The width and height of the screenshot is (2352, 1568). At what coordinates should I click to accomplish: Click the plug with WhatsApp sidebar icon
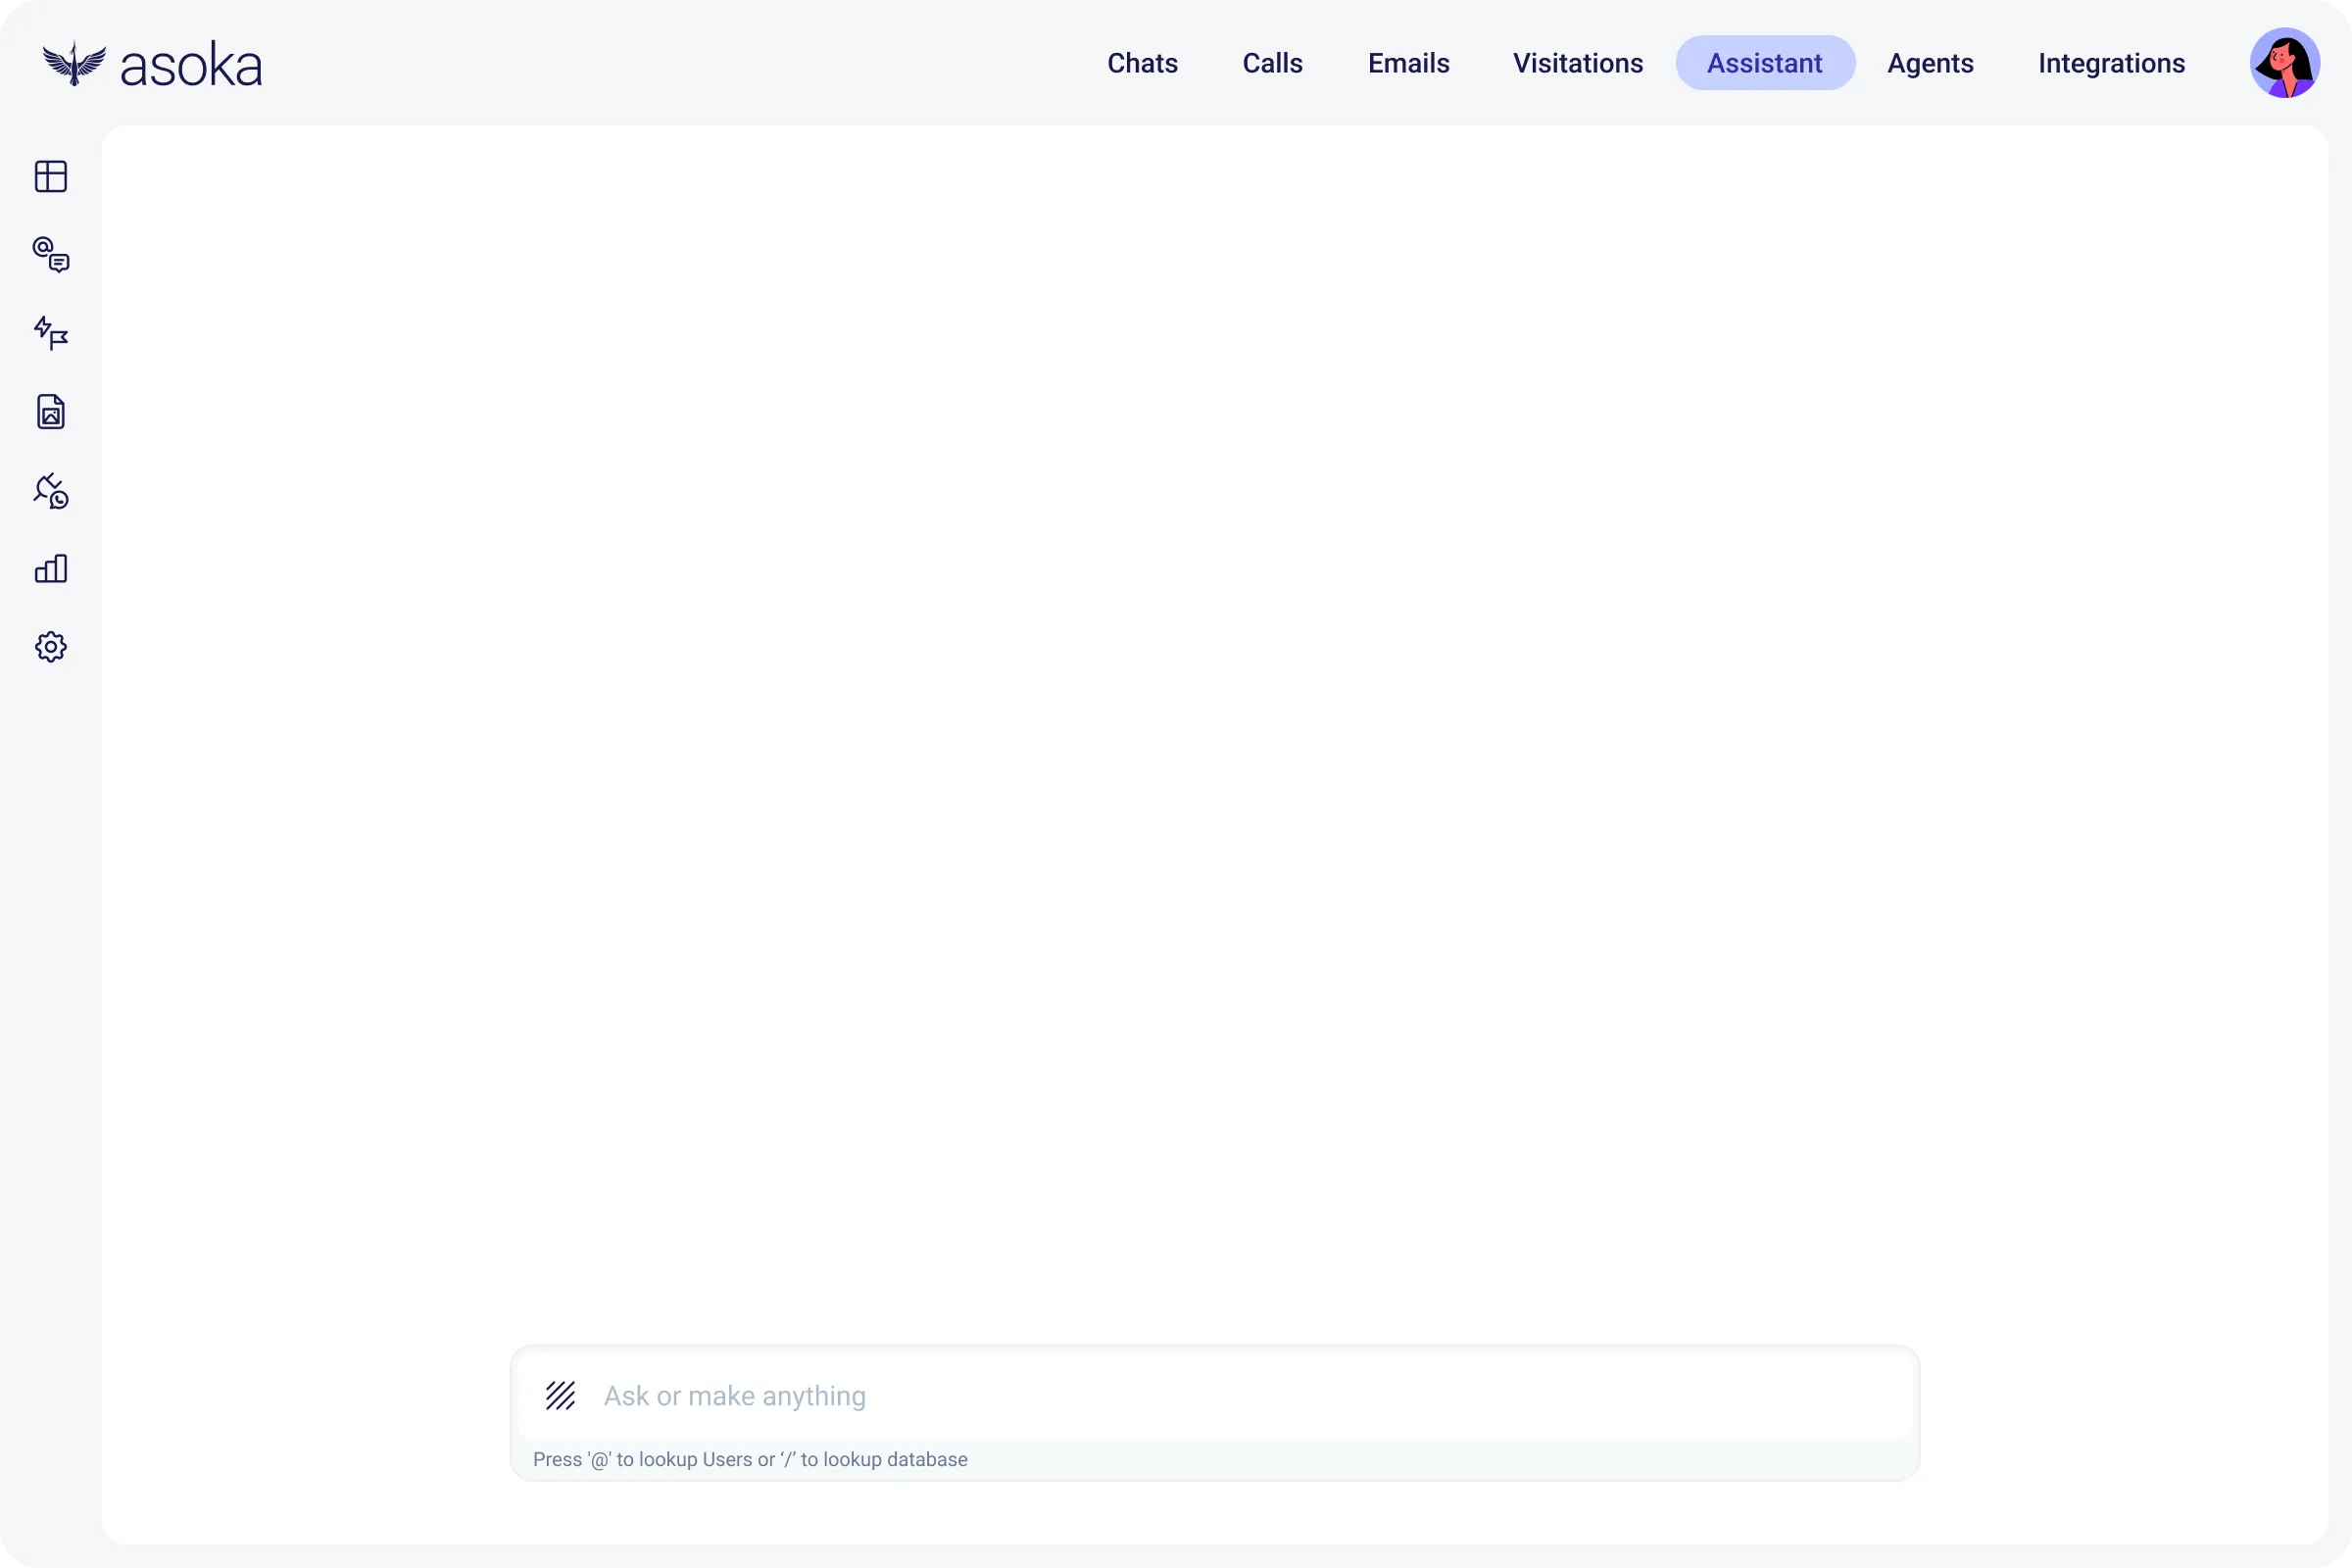pos(51,491)
